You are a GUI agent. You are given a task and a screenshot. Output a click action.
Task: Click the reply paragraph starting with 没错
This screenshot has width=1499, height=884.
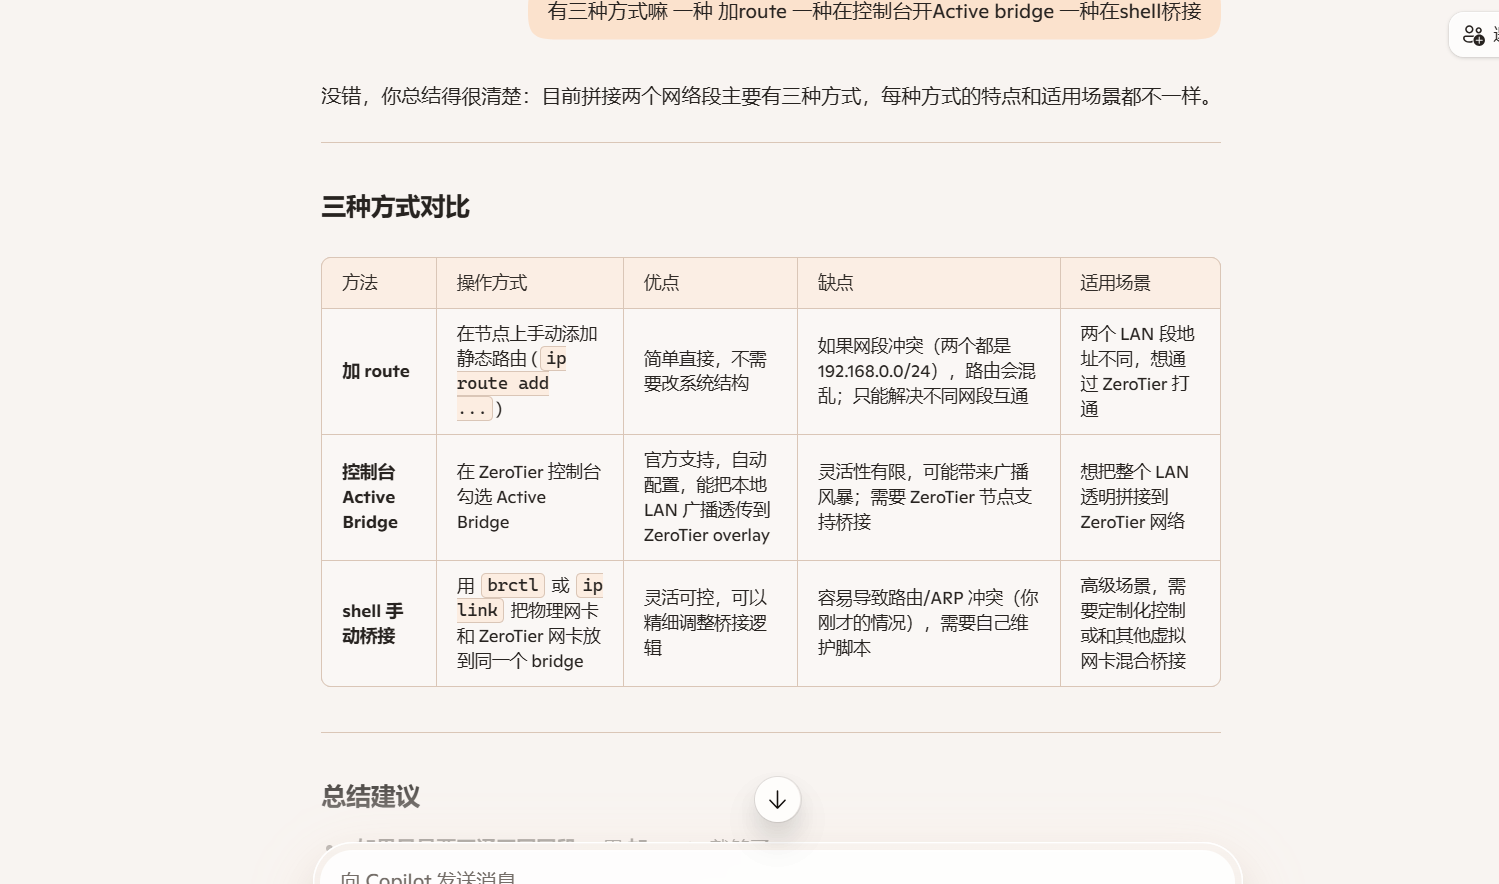(x=770, y=96)
